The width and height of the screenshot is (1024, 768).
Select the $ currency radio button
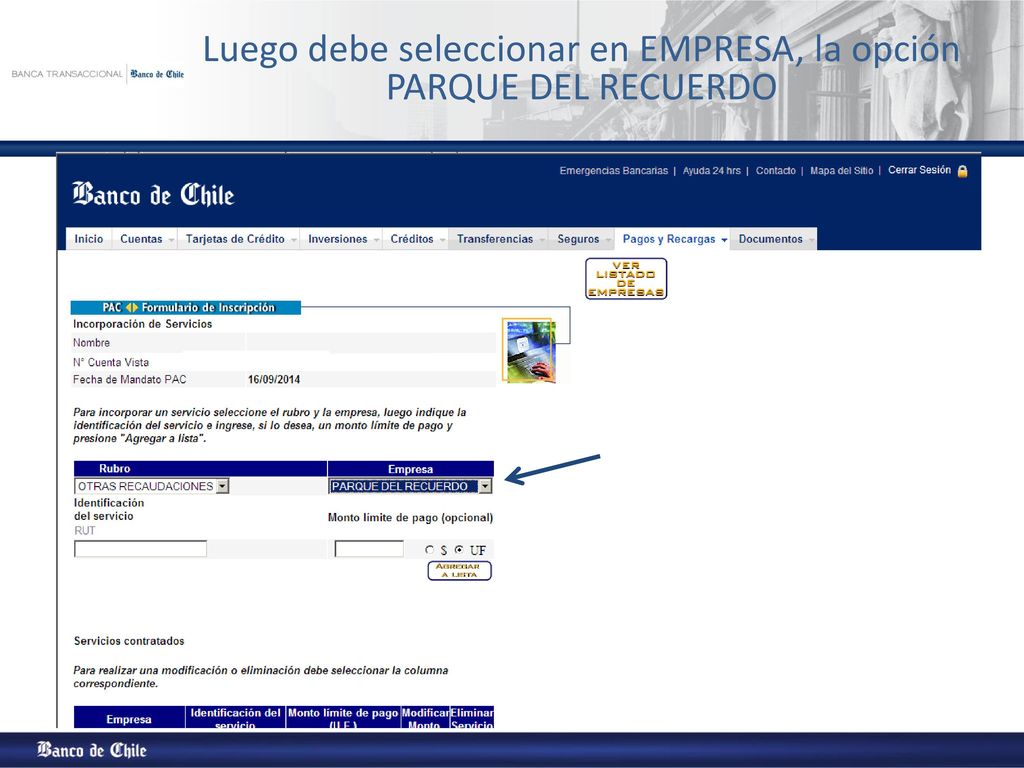tap(430, 550)
